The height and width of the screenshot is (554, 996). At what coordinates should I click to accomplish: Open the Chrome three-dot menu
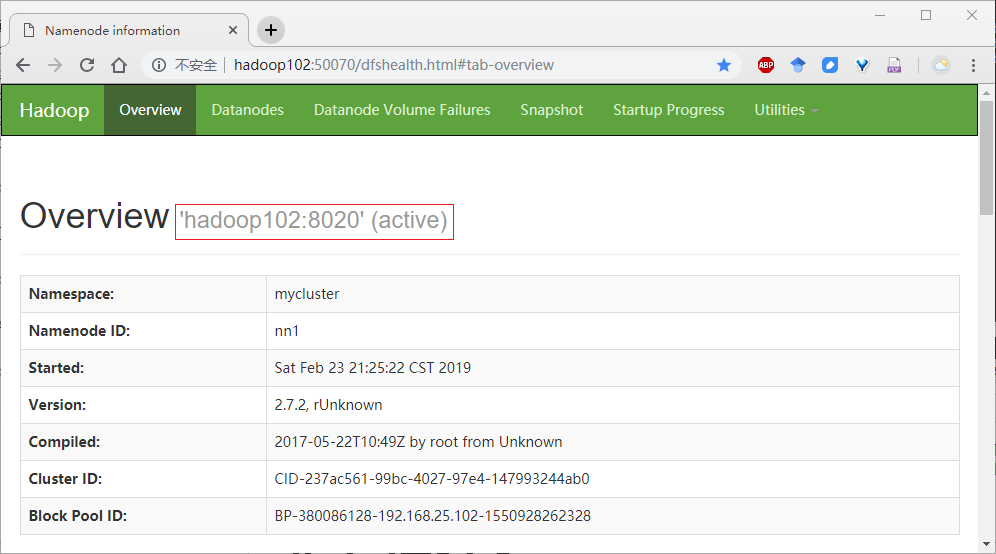coord(973,65)
